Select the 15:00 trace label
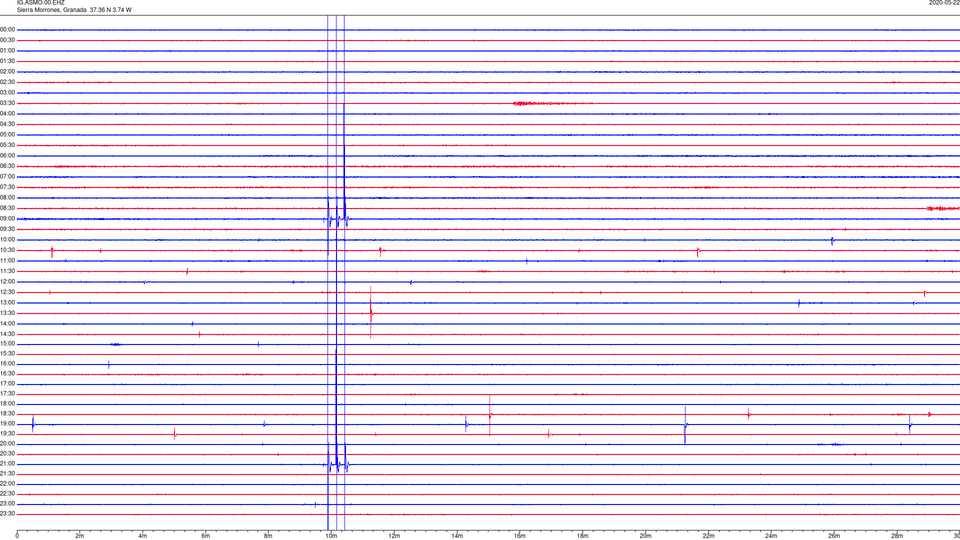 (x=7, y=343)
